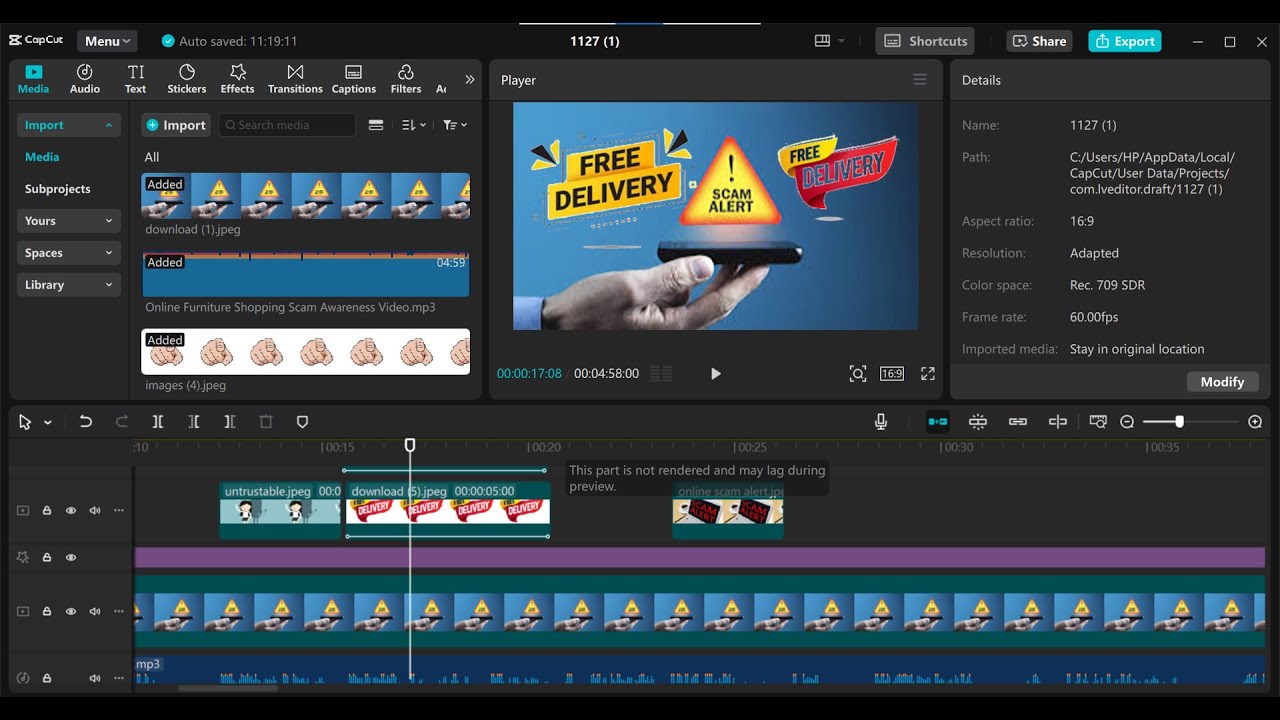Mute the audio mp3 track

[x=95, y=678]
